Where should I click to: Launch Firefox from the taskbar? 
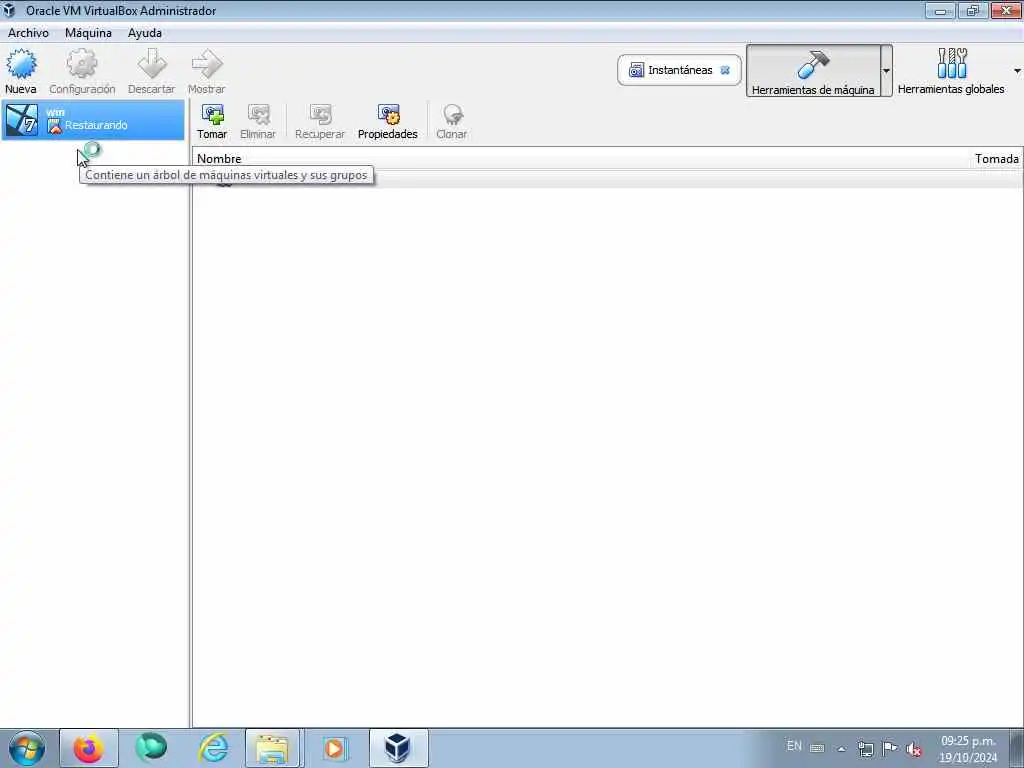point(89,748)
